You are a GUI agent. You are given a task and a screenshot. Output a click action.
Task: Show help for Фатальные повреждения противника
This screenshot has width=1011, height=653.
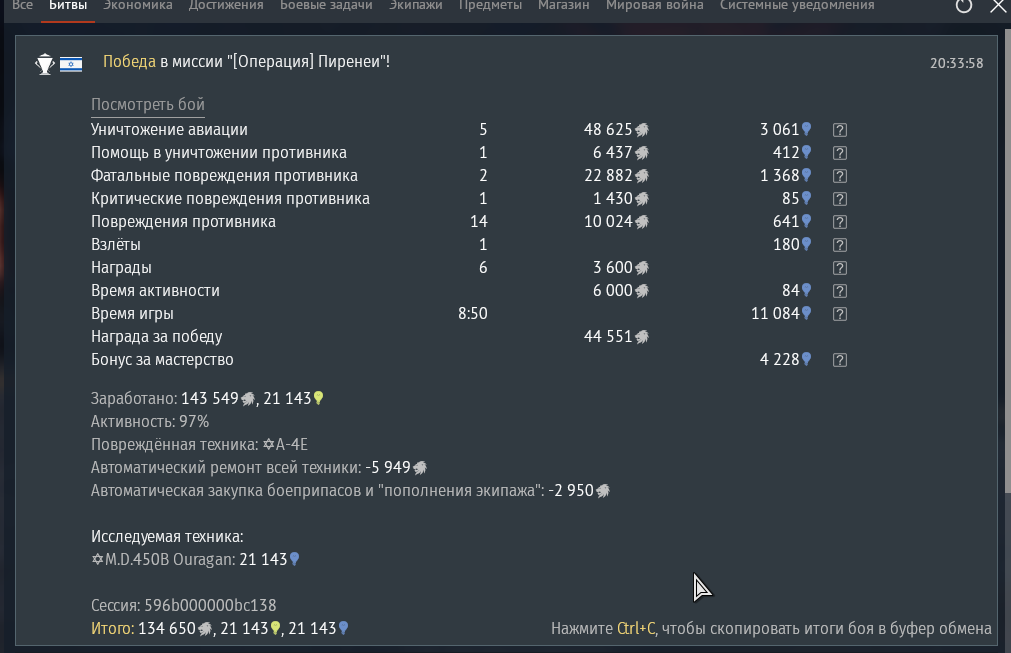(840, 176)
